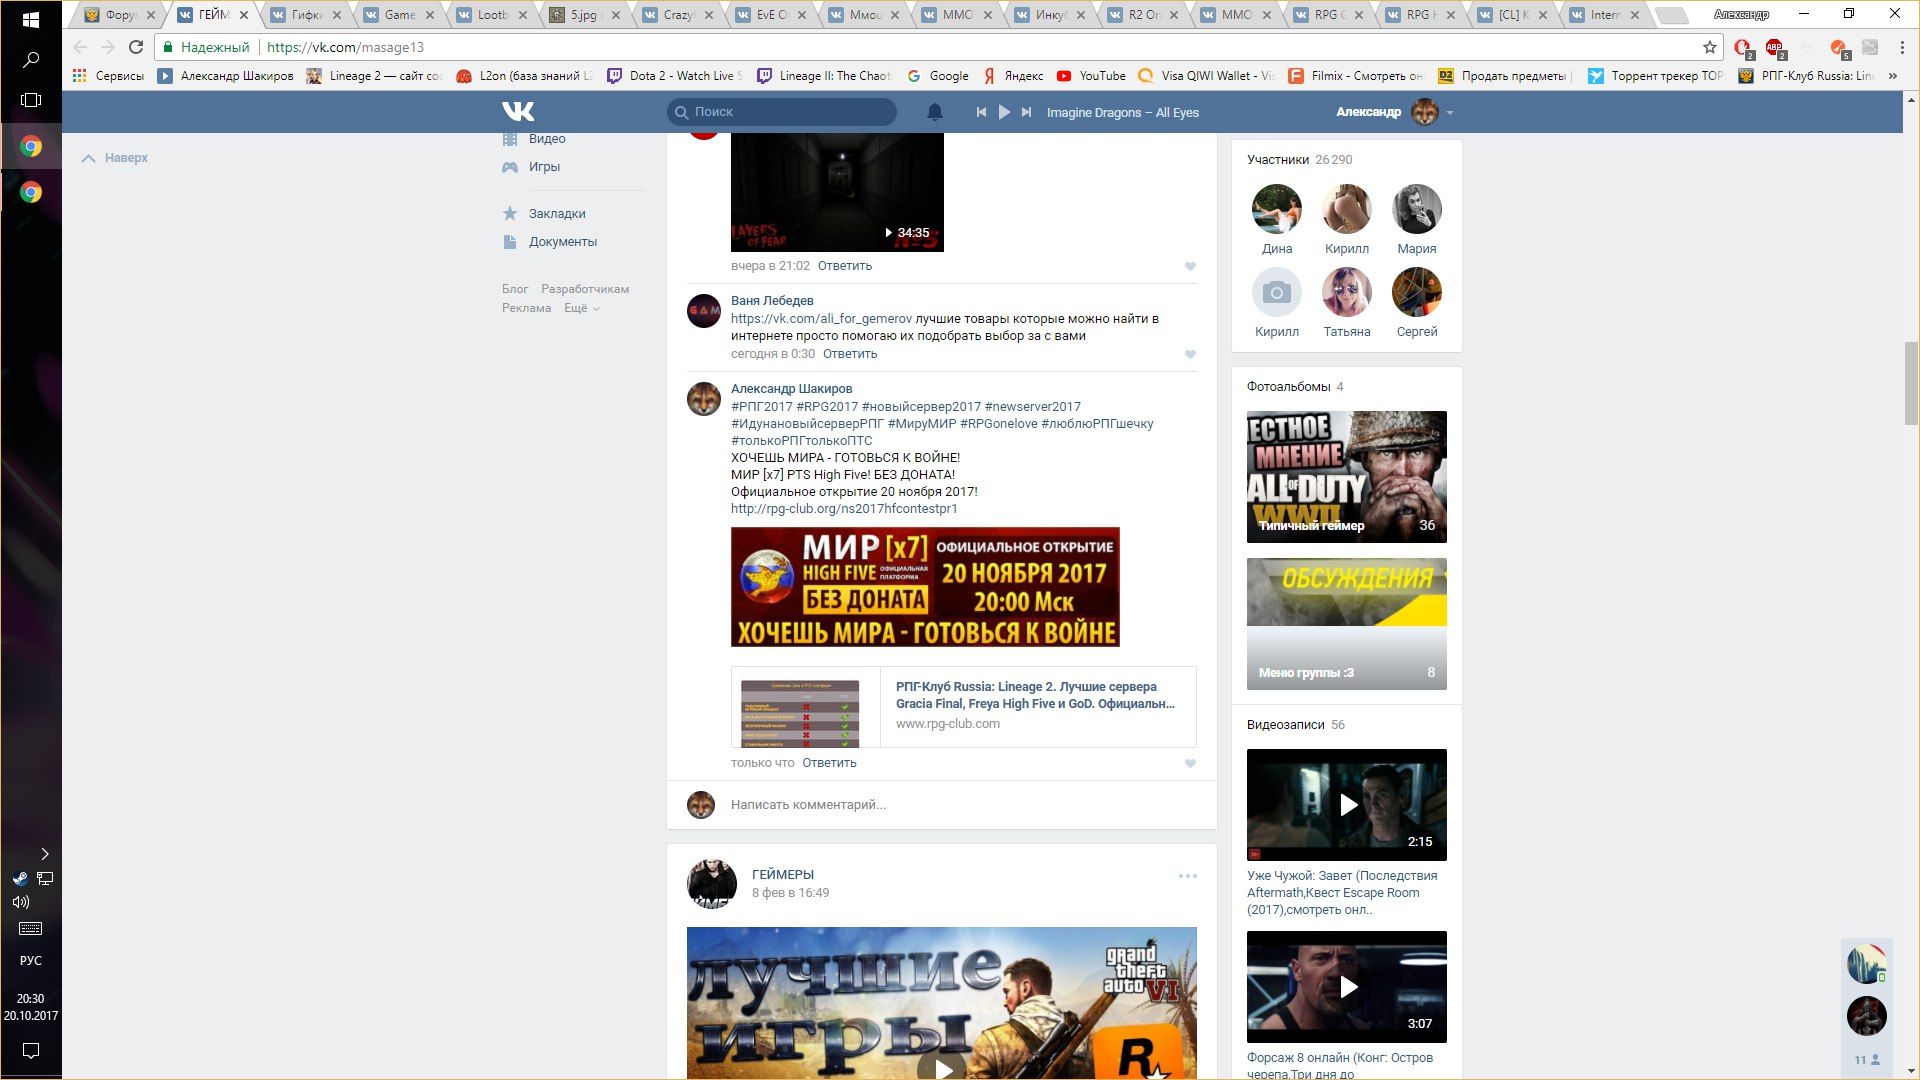Screen dimensions: 1920x1080
Task: Click the address bar URL
Action: [345, 47]
